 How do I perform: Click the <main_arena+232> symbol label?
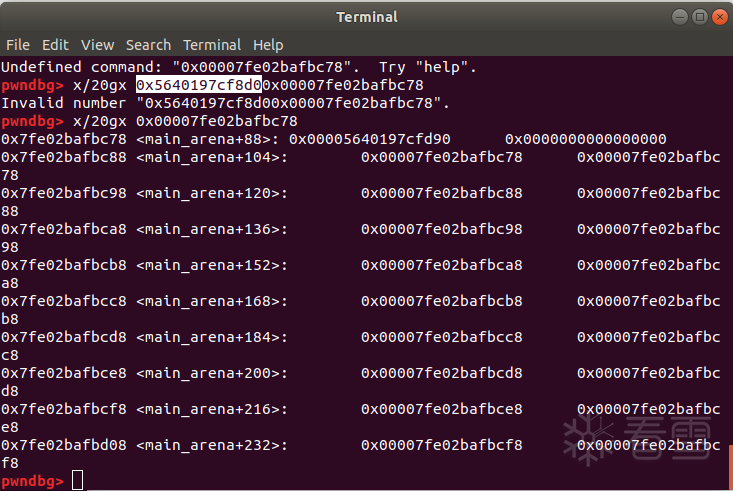[x=212, y=445]
